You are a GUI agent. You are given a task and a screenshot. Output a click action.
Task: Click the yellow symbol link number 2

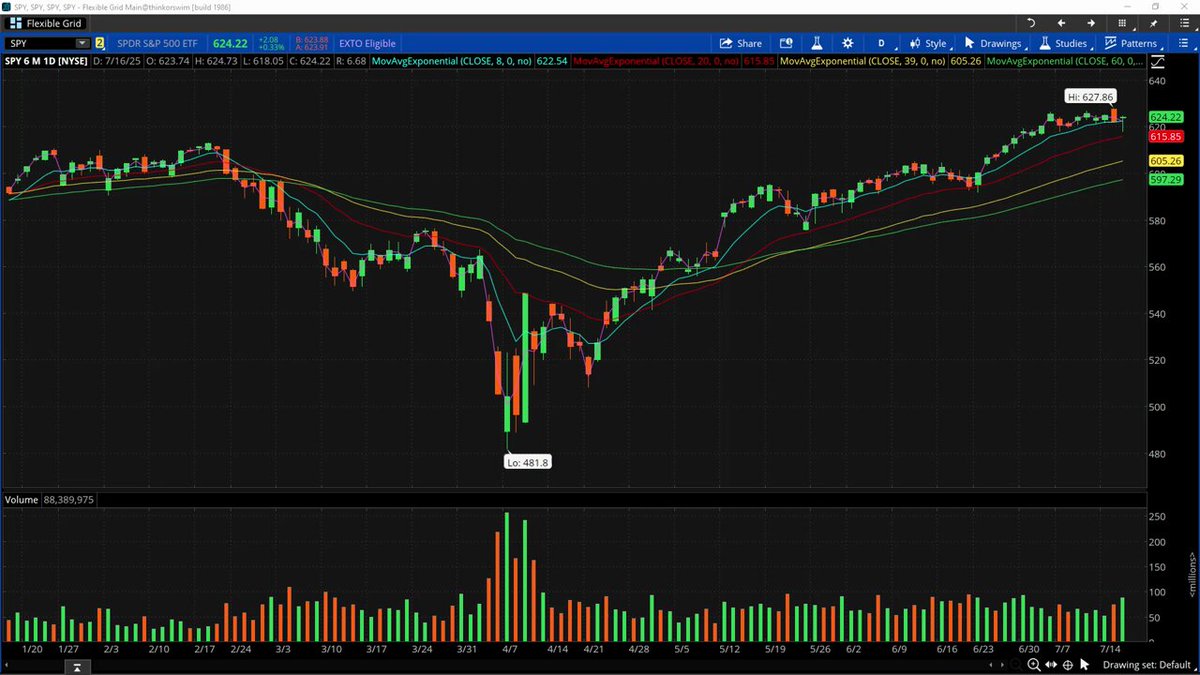point(99,43)
